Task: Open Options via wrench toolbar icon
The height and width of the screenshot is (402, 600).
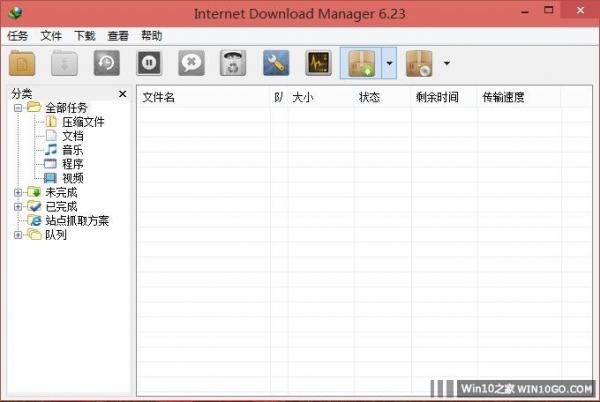Action: 276,63
